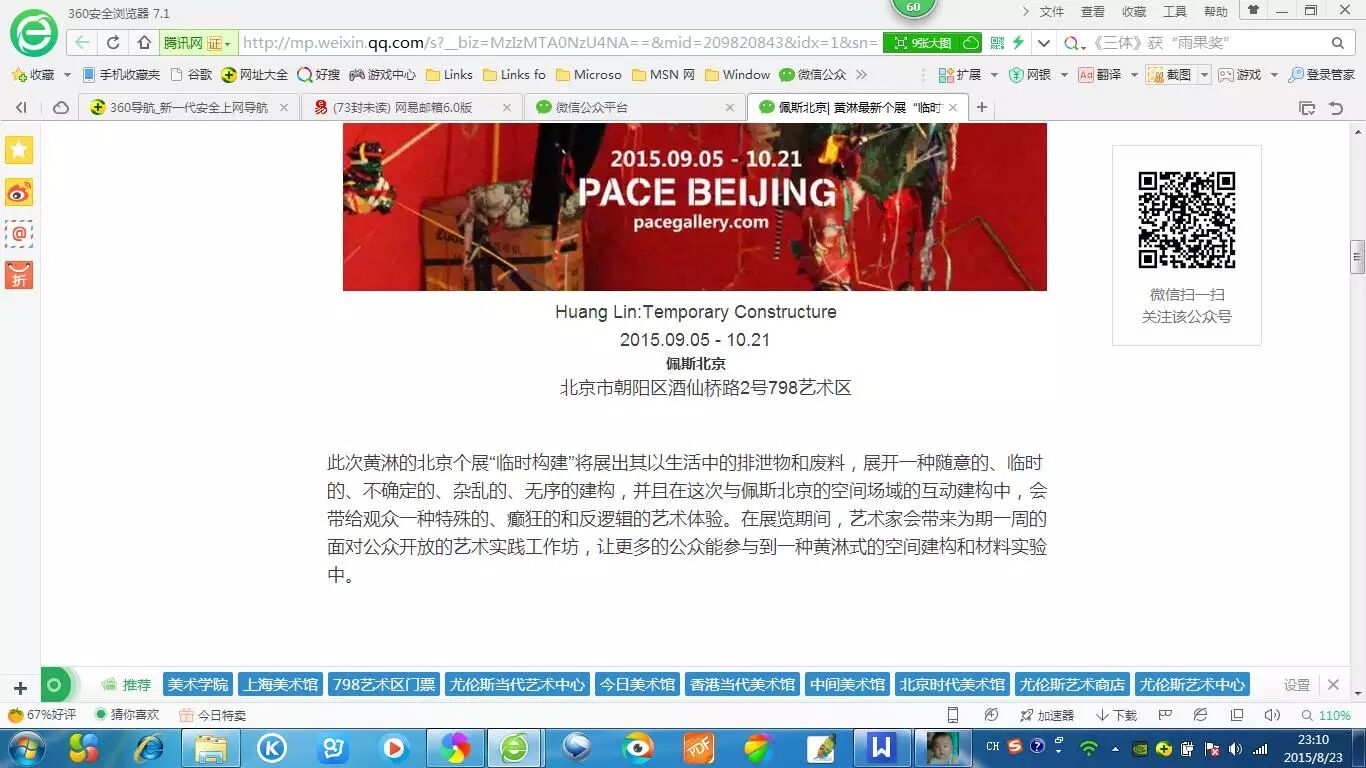Screen dimensions: 1366x768
Task: Open Windows Start button
Action: coord(24,747)
